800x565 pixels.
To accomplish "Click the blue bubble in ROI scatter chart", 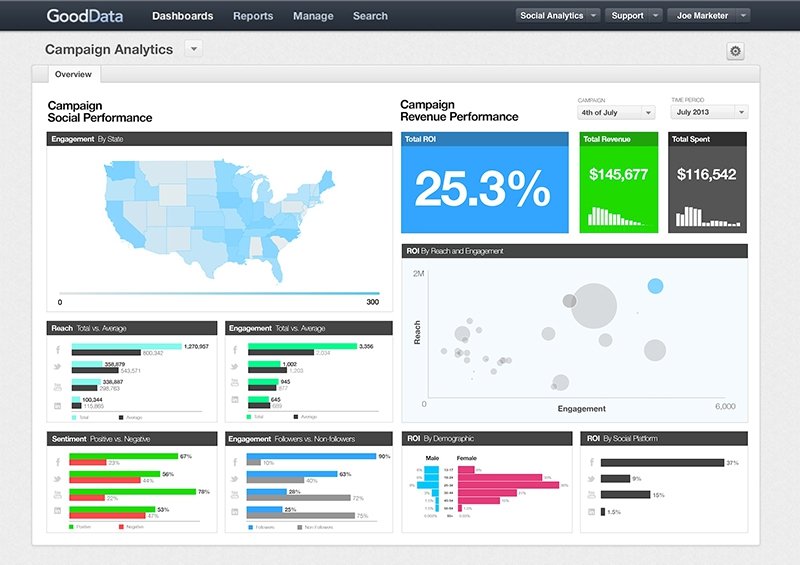I will [655, 286].
